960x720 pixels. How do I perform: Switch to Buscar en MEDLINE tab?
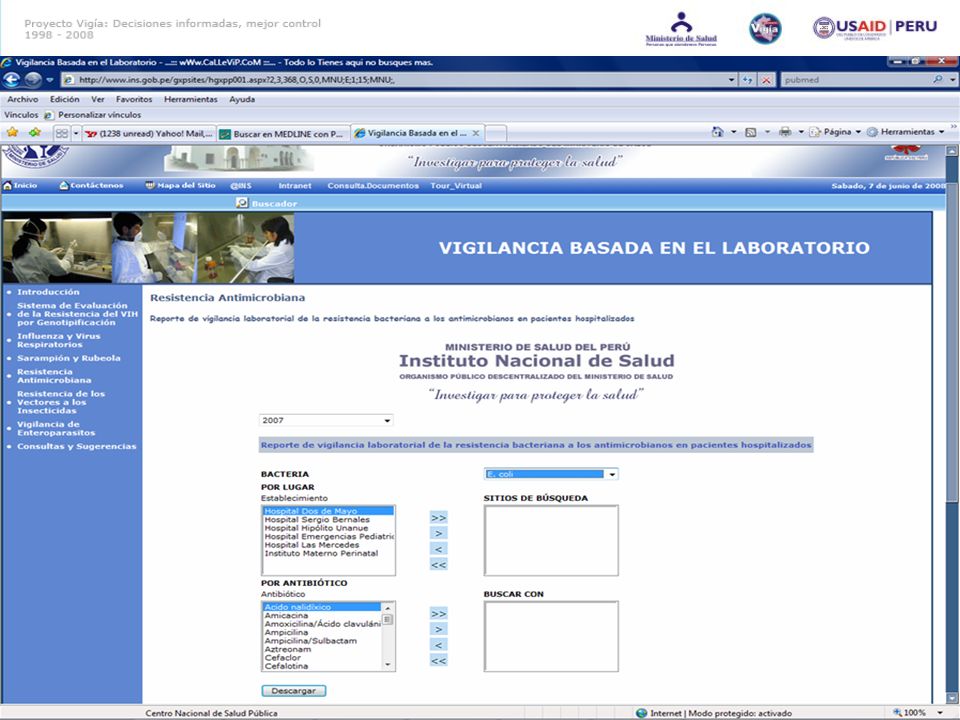pyautogui.click(x=283, y=133)
